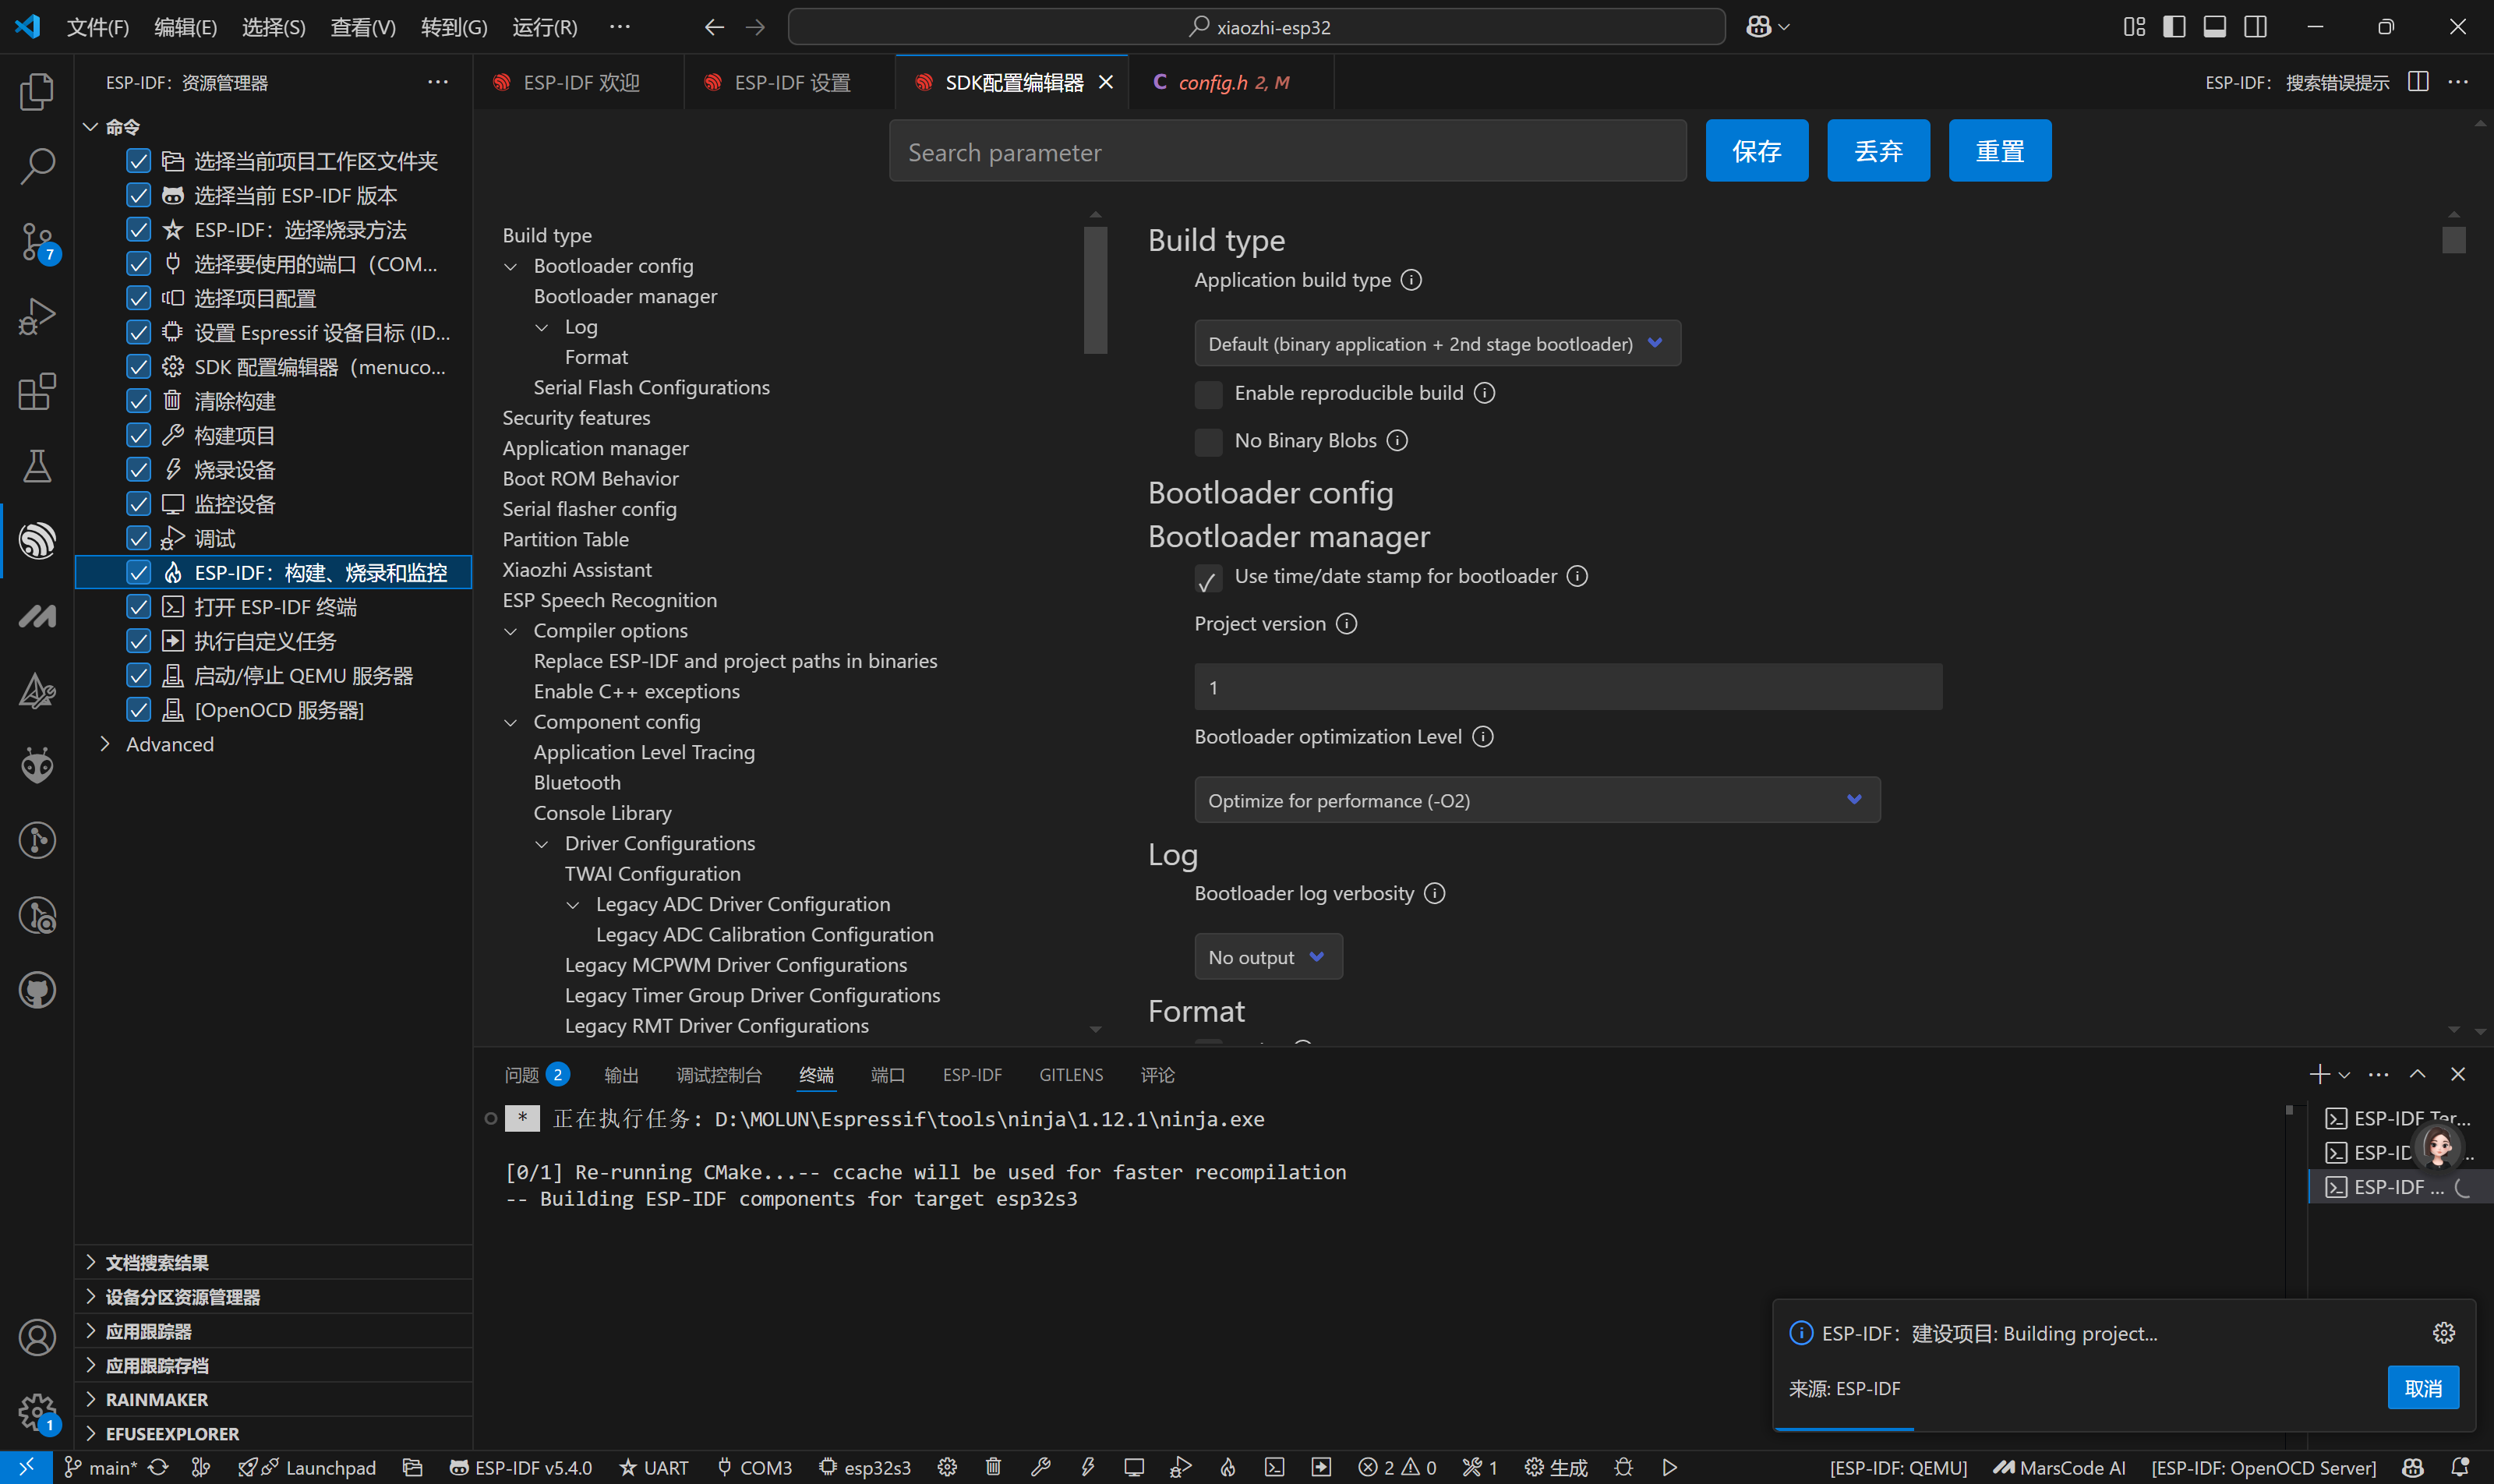
Task: Click the build wrench icon in status bar
Action: pos(1040,1467)
